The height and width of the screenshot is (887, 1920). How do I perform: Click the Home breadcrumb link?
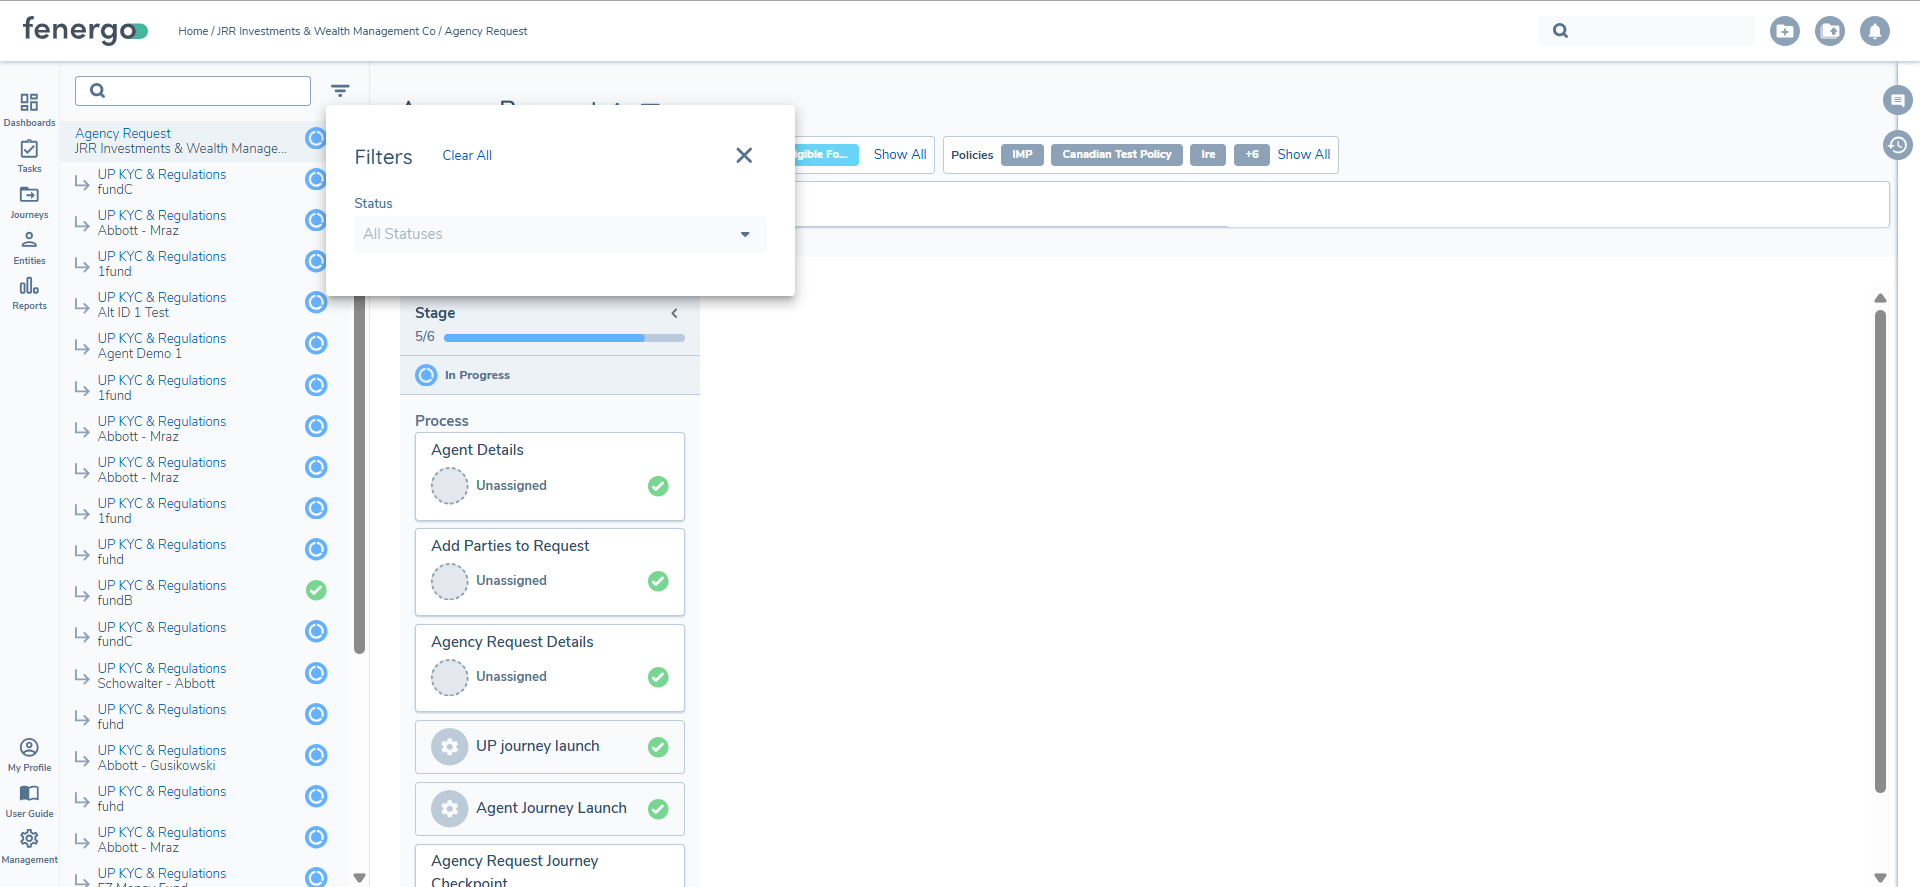(x=193, y=31)
